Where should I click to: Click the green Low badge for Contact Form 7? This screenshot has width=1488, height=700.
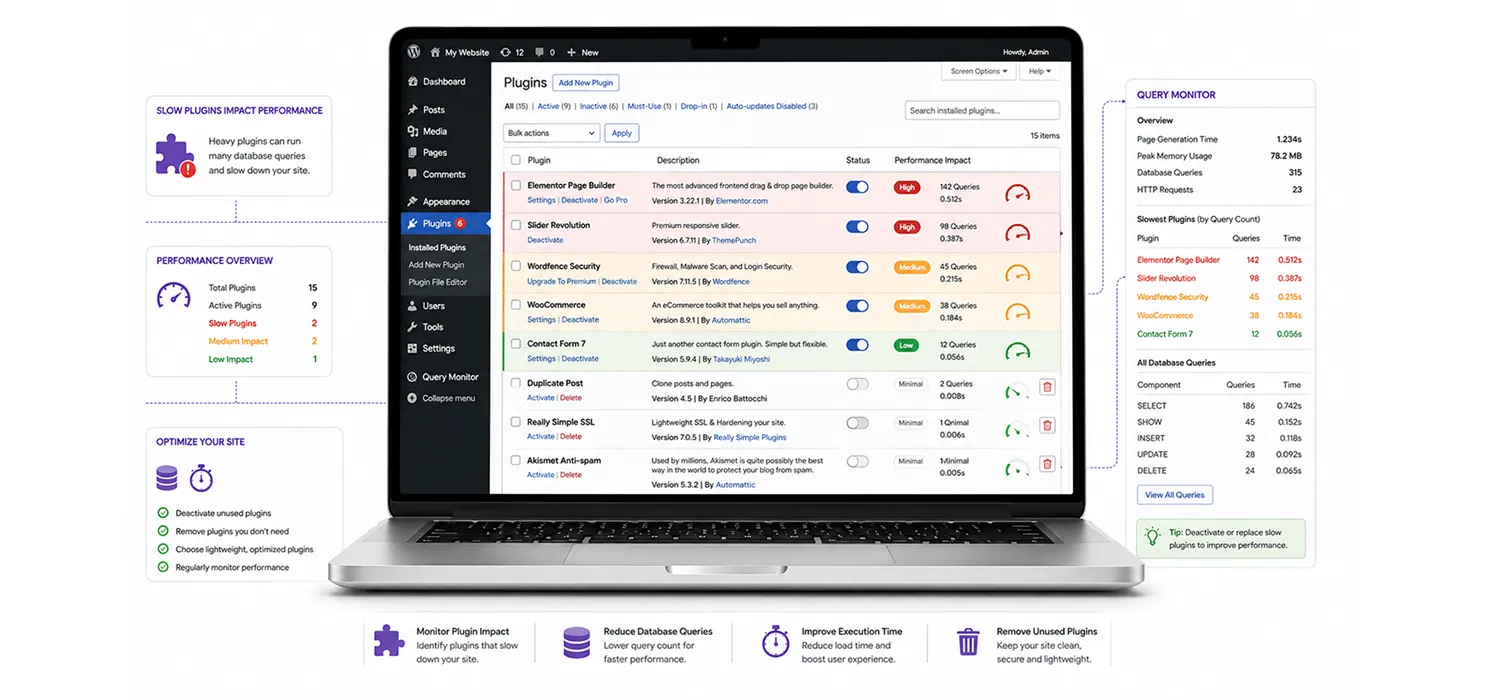906,345
